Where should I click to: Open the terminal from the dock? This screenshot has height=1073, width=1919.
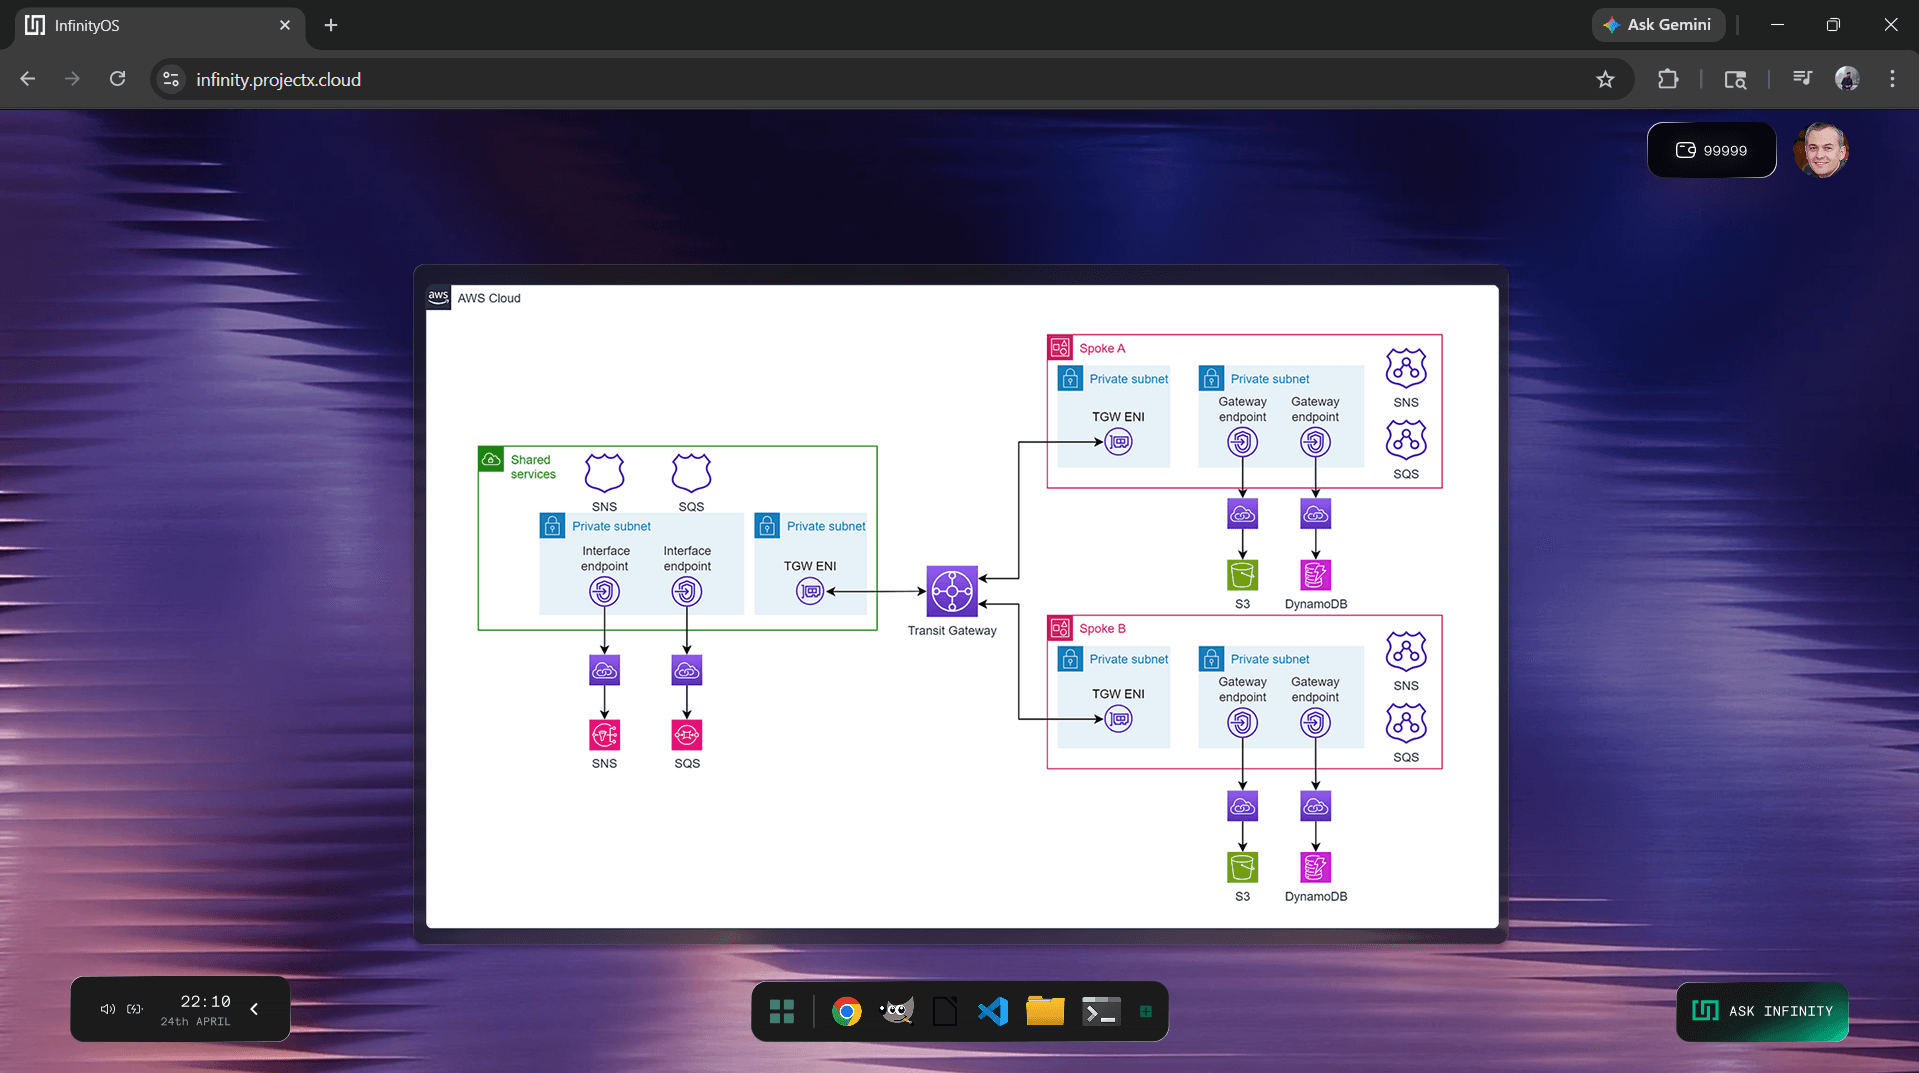pyautogui.click(x=1101, y=1011)
